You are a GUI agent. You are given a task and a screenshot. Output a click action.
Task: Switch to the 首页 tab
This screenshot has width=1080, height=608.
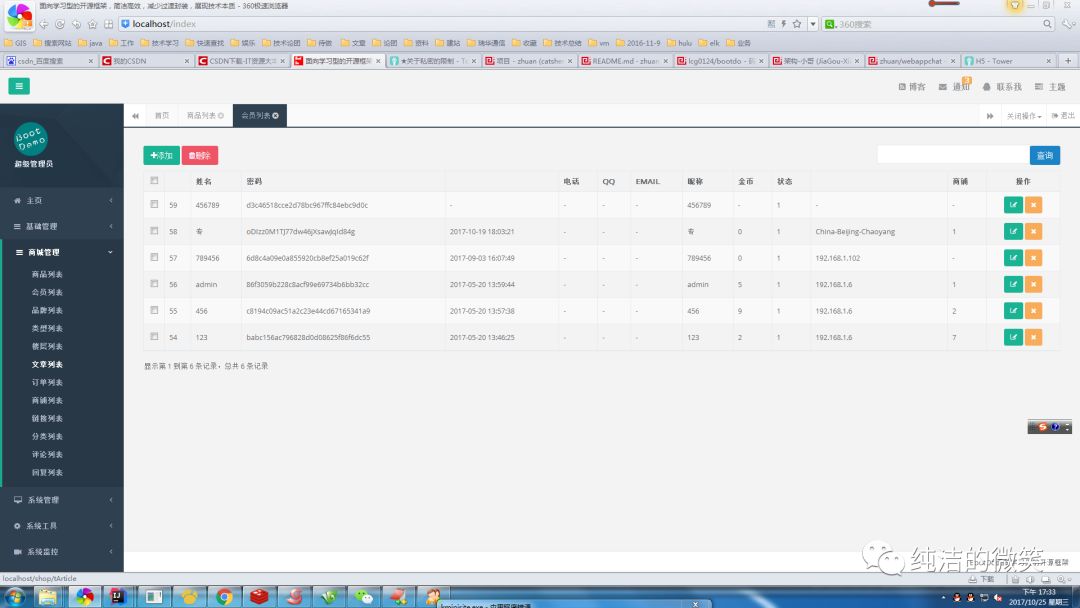coord(162,115)
